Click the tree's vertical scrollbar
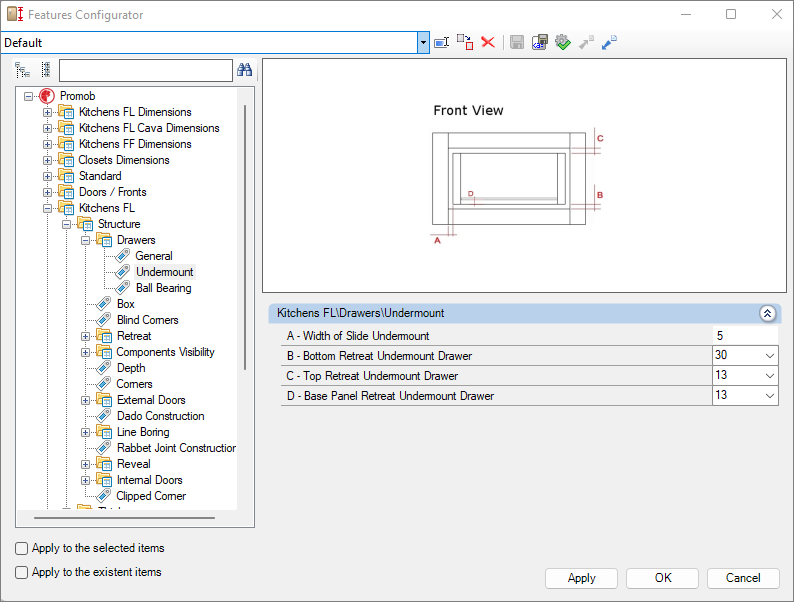The height and width of the screenshot is (611, 802). pyautogui.click(x=247, y=239)
